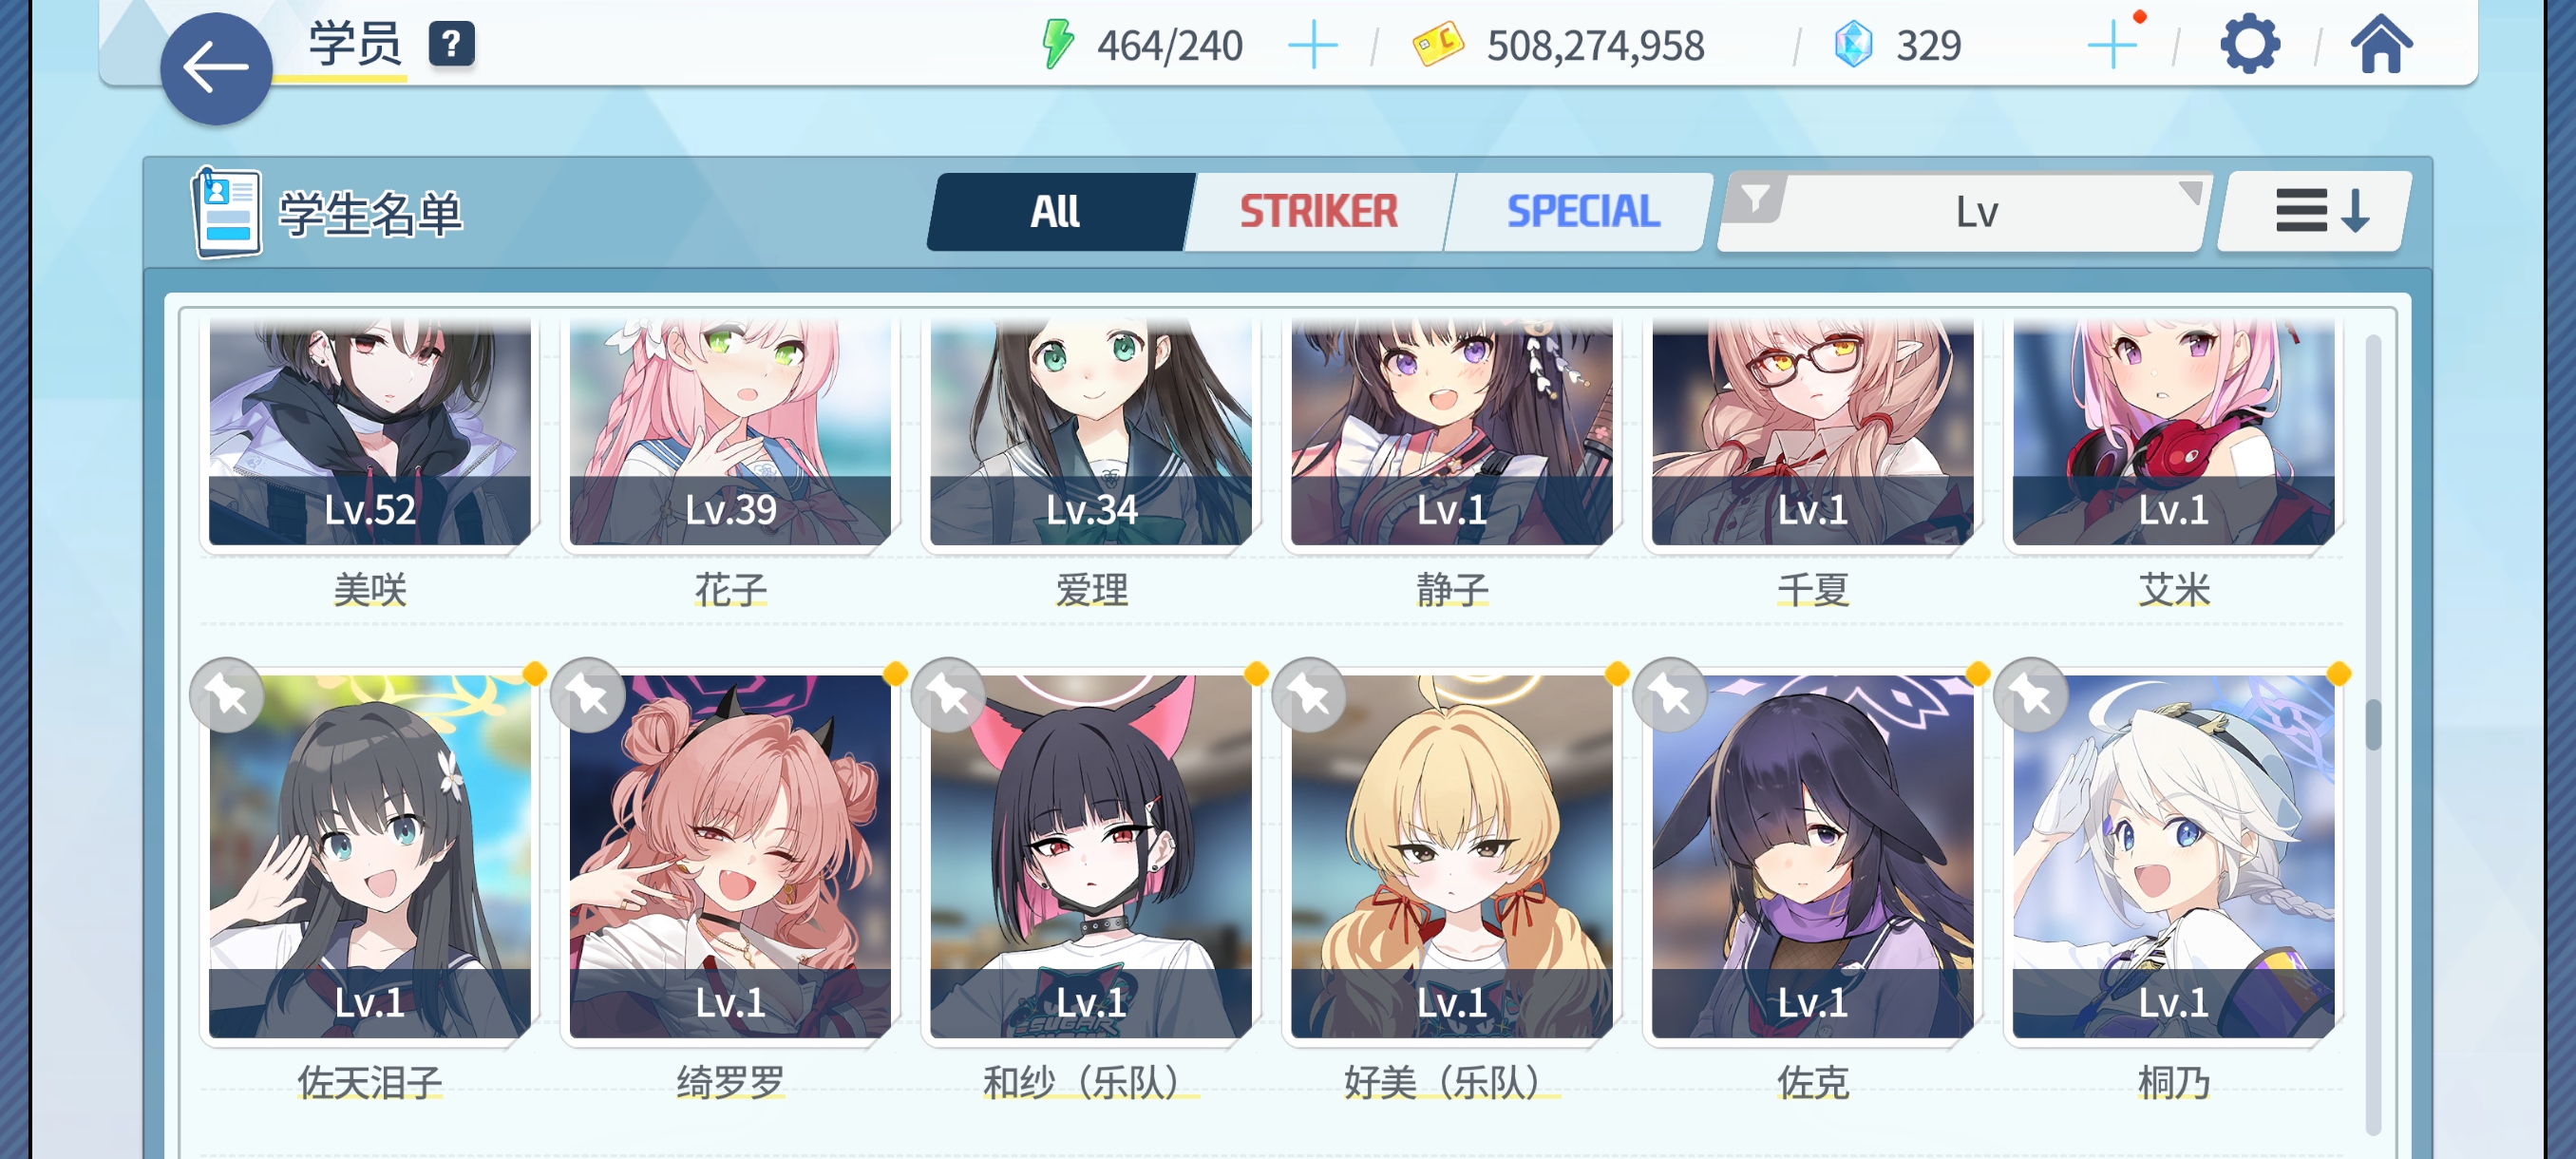Open the settings gear icon
Viewport: 2576px width, 1159px height.
click(2249, 45)
